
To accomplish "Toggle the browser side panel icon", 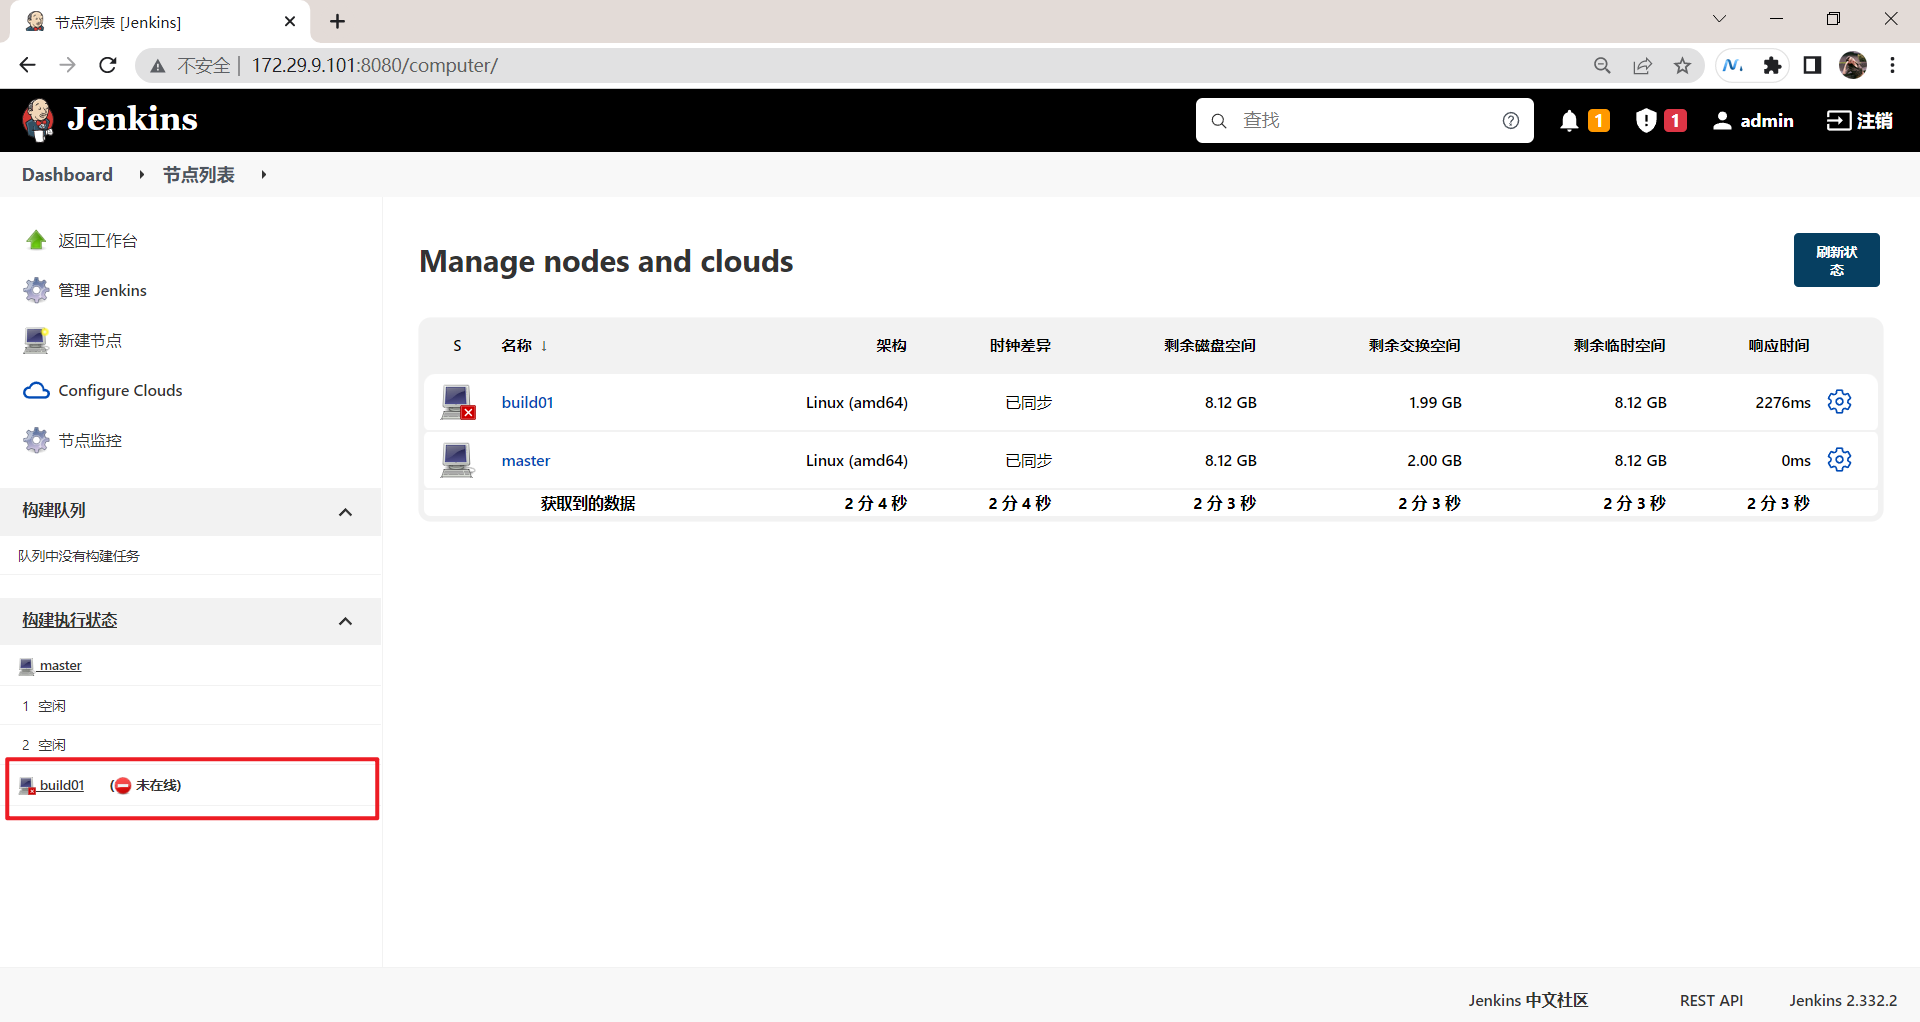I will click(x=1812, y=65).
